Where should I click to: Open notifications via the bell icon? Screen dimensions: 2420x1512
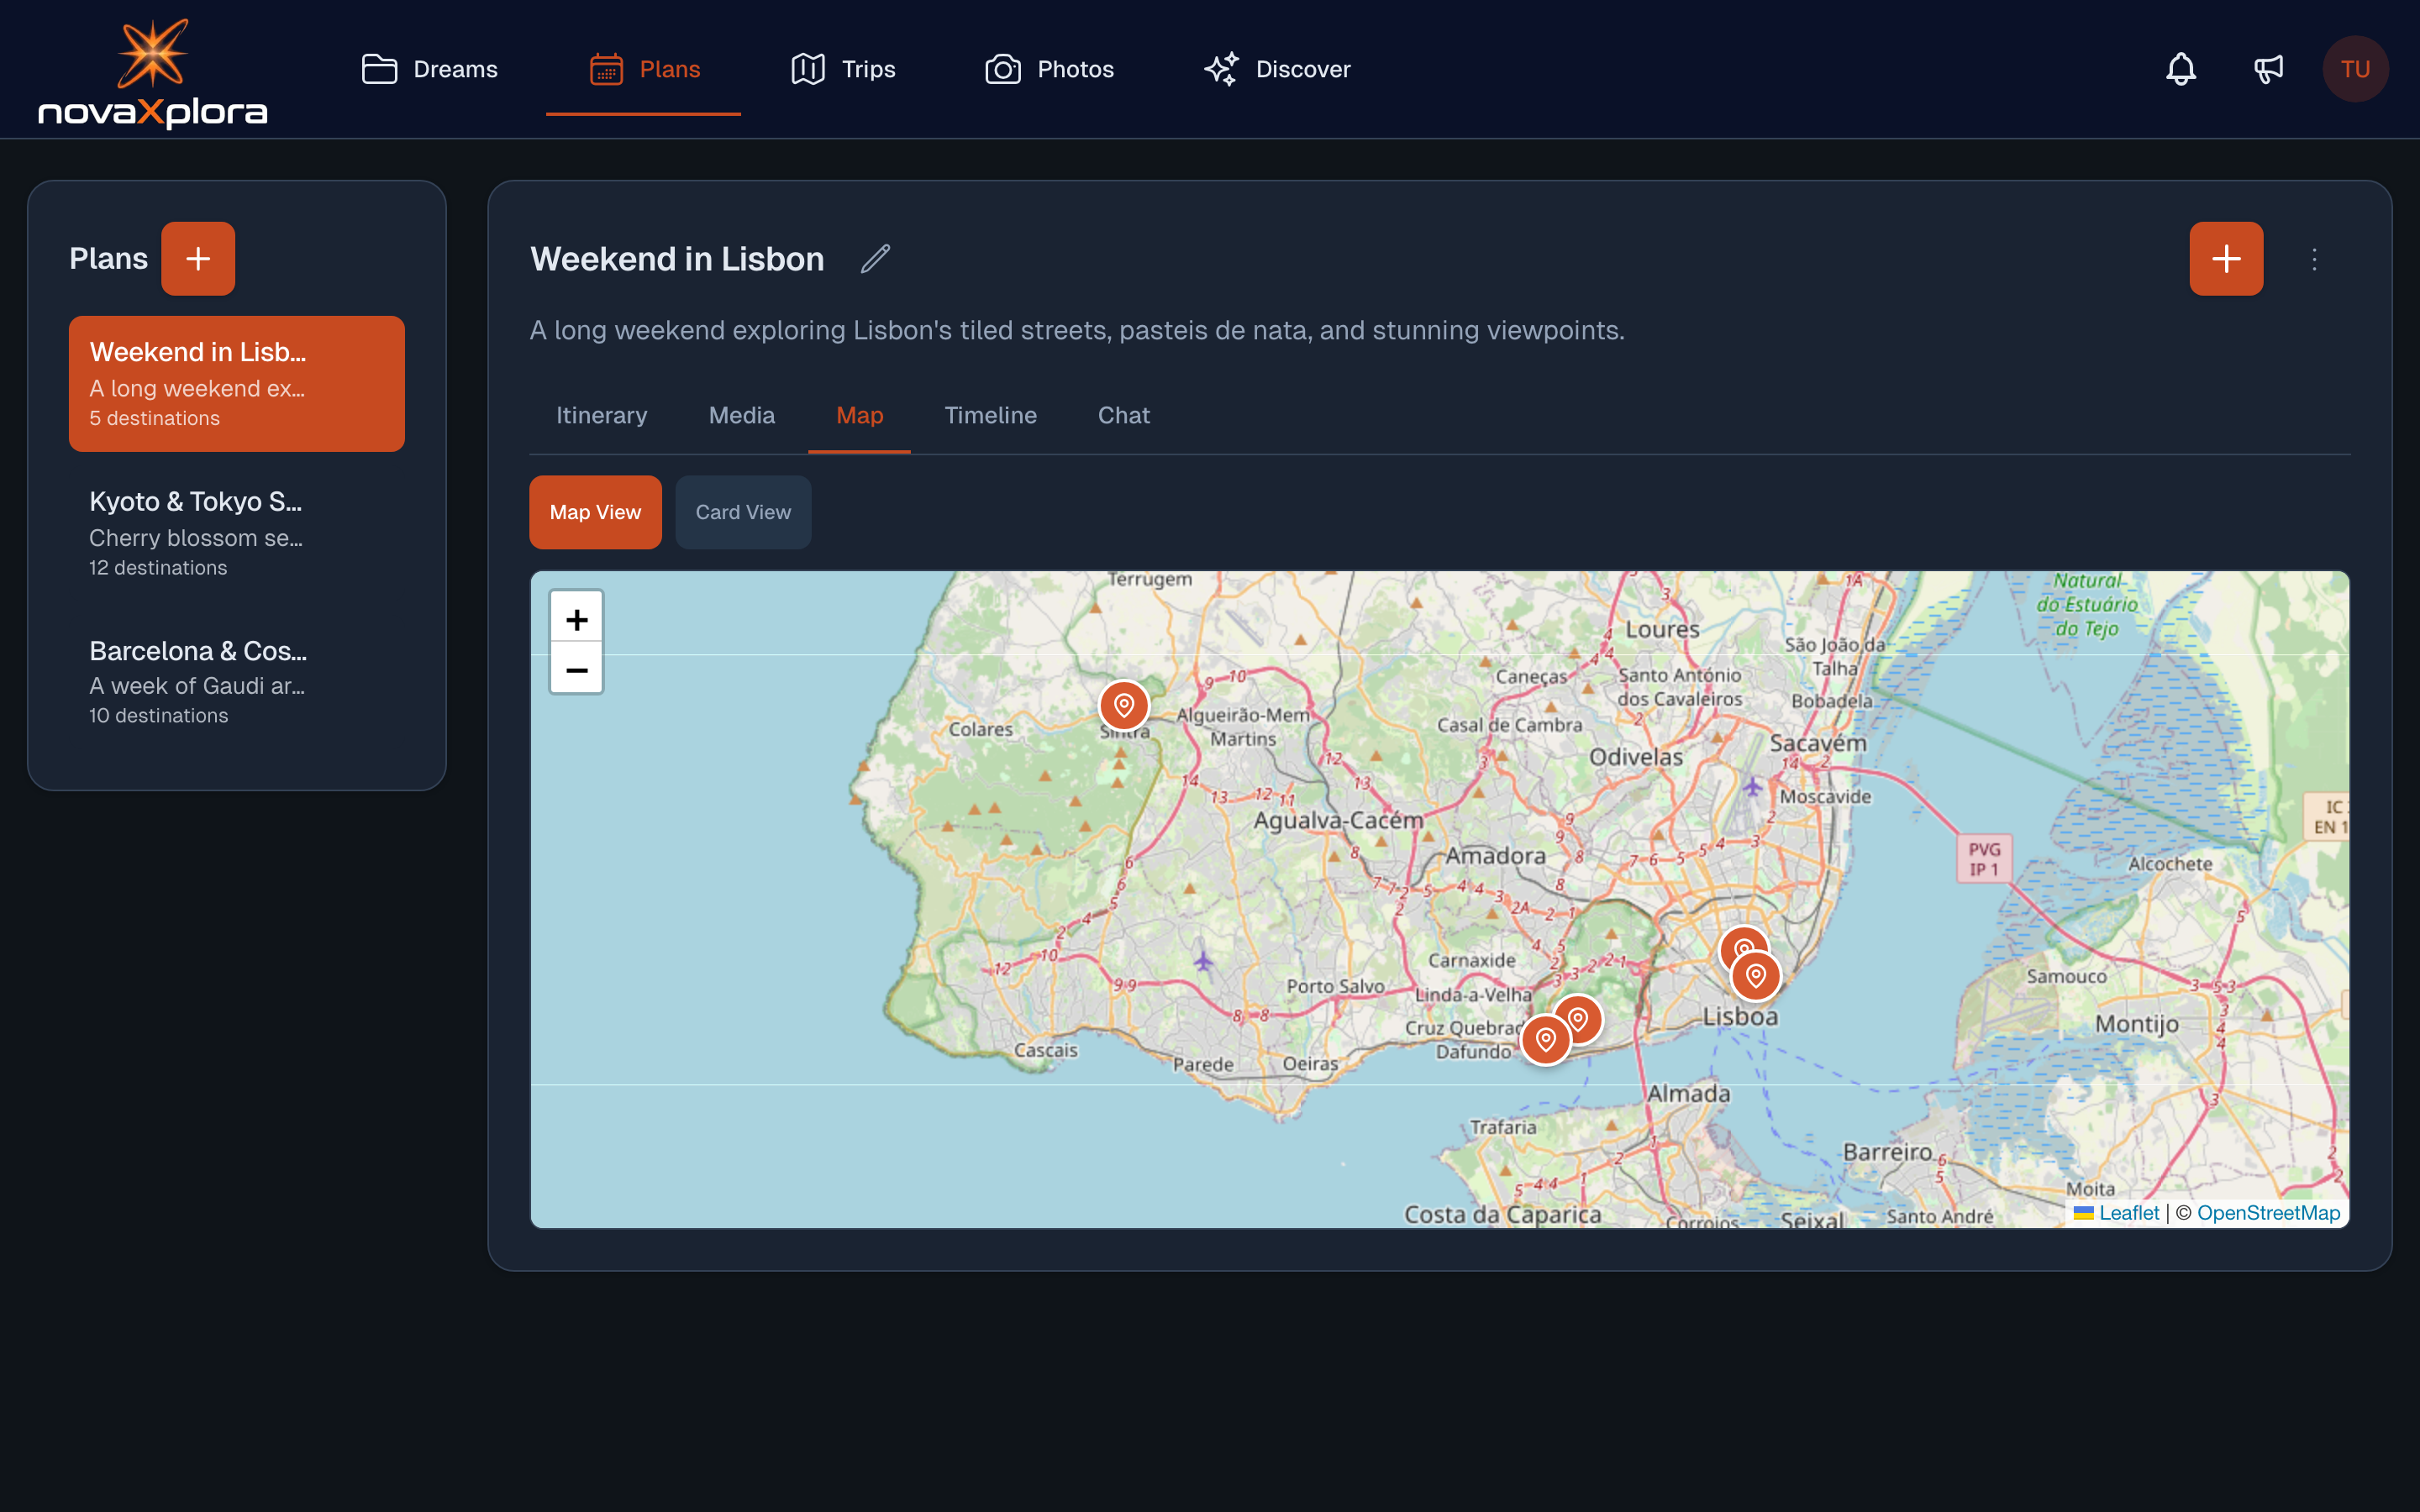(2181, 68)
